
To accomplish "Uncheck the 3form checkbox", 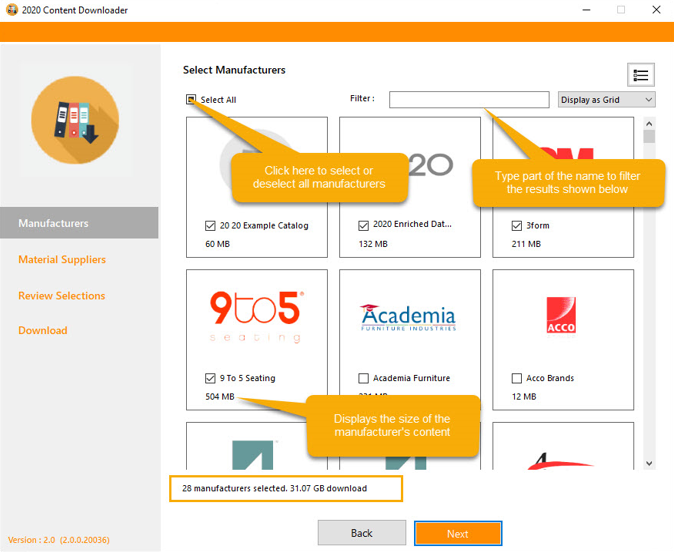I will click(x=516, y=226).
